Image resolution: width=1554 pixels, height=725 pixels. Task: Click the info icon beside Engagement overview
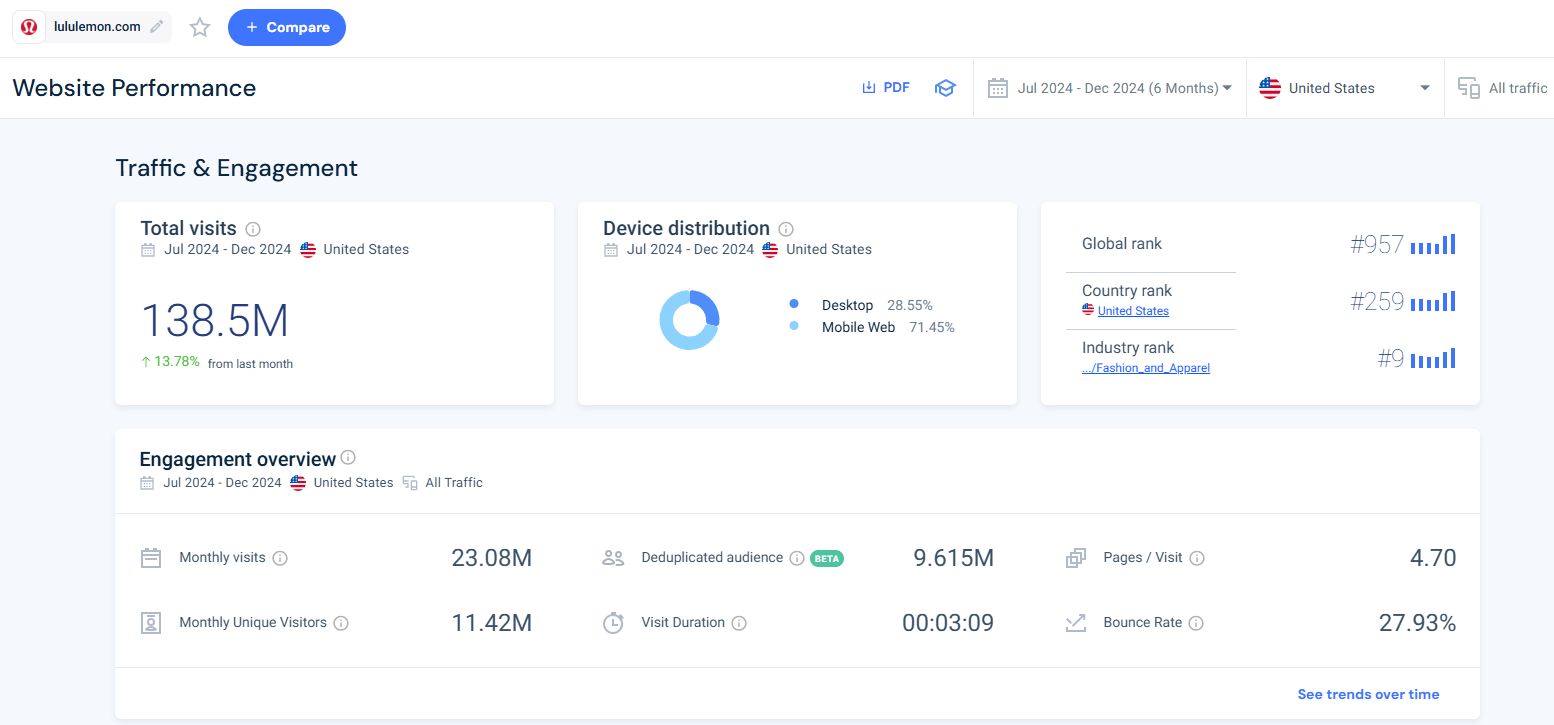348,458
